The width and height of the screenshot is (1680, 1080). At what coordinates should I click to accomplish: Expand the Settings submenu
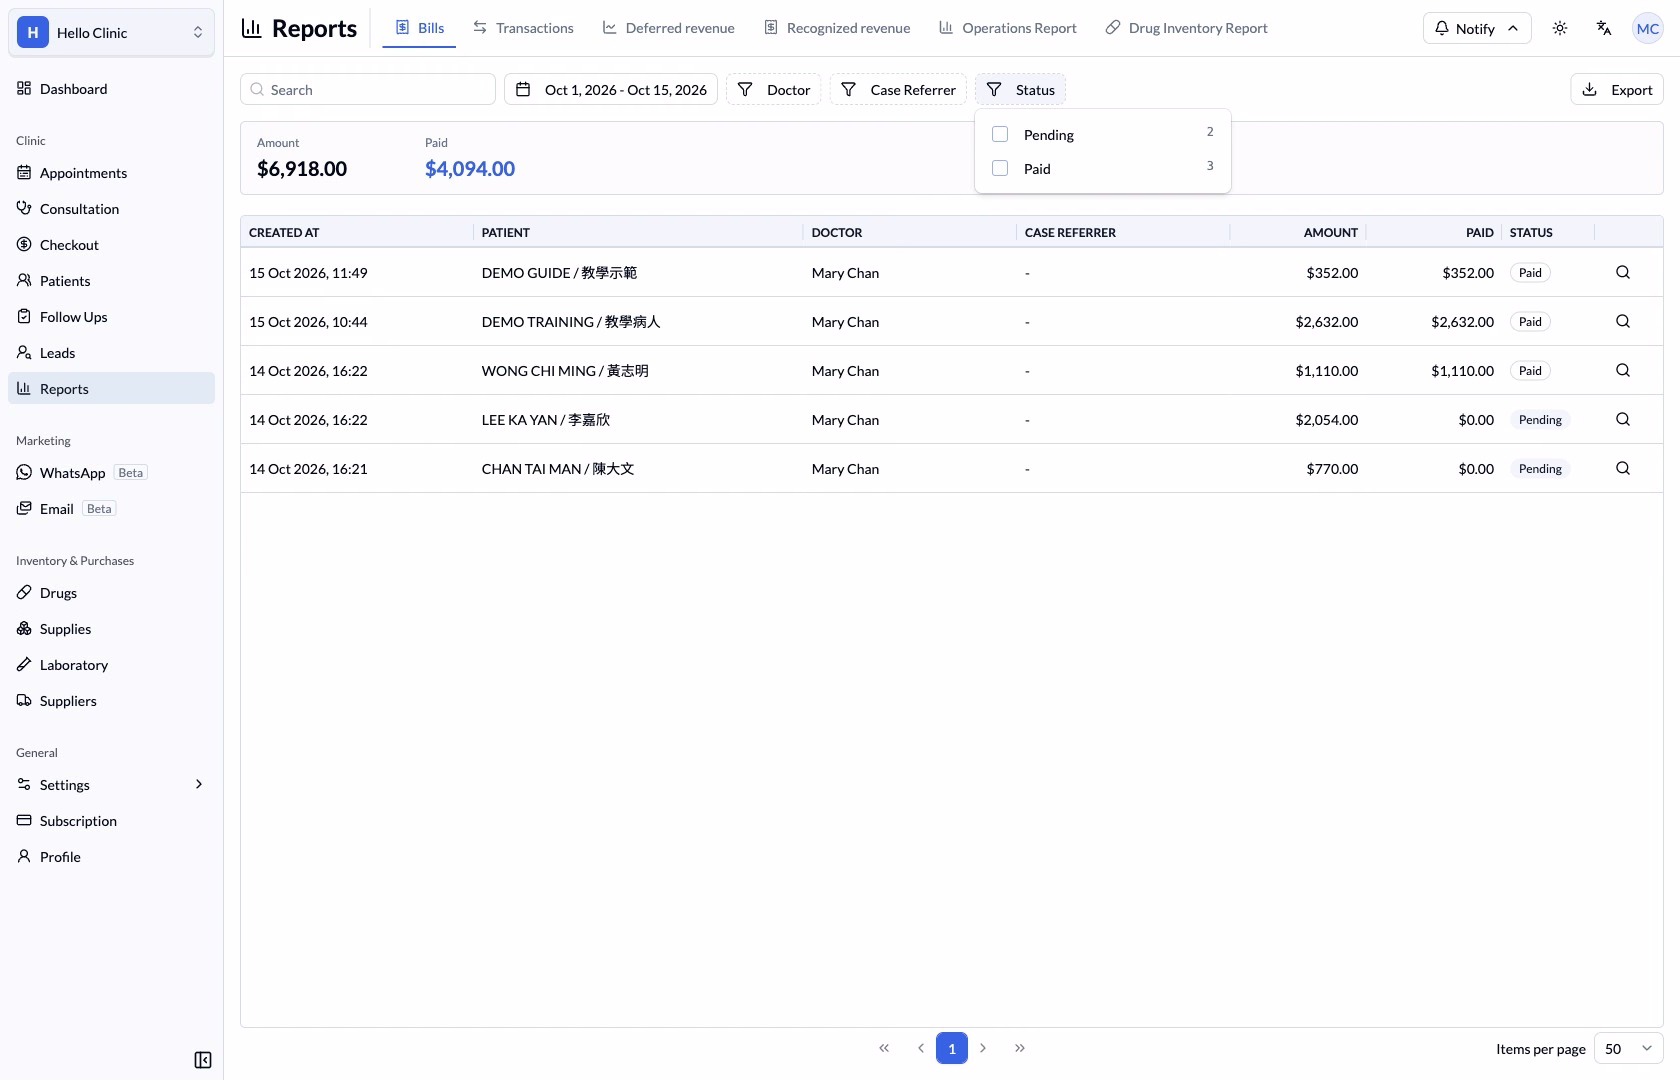point(111,785)
